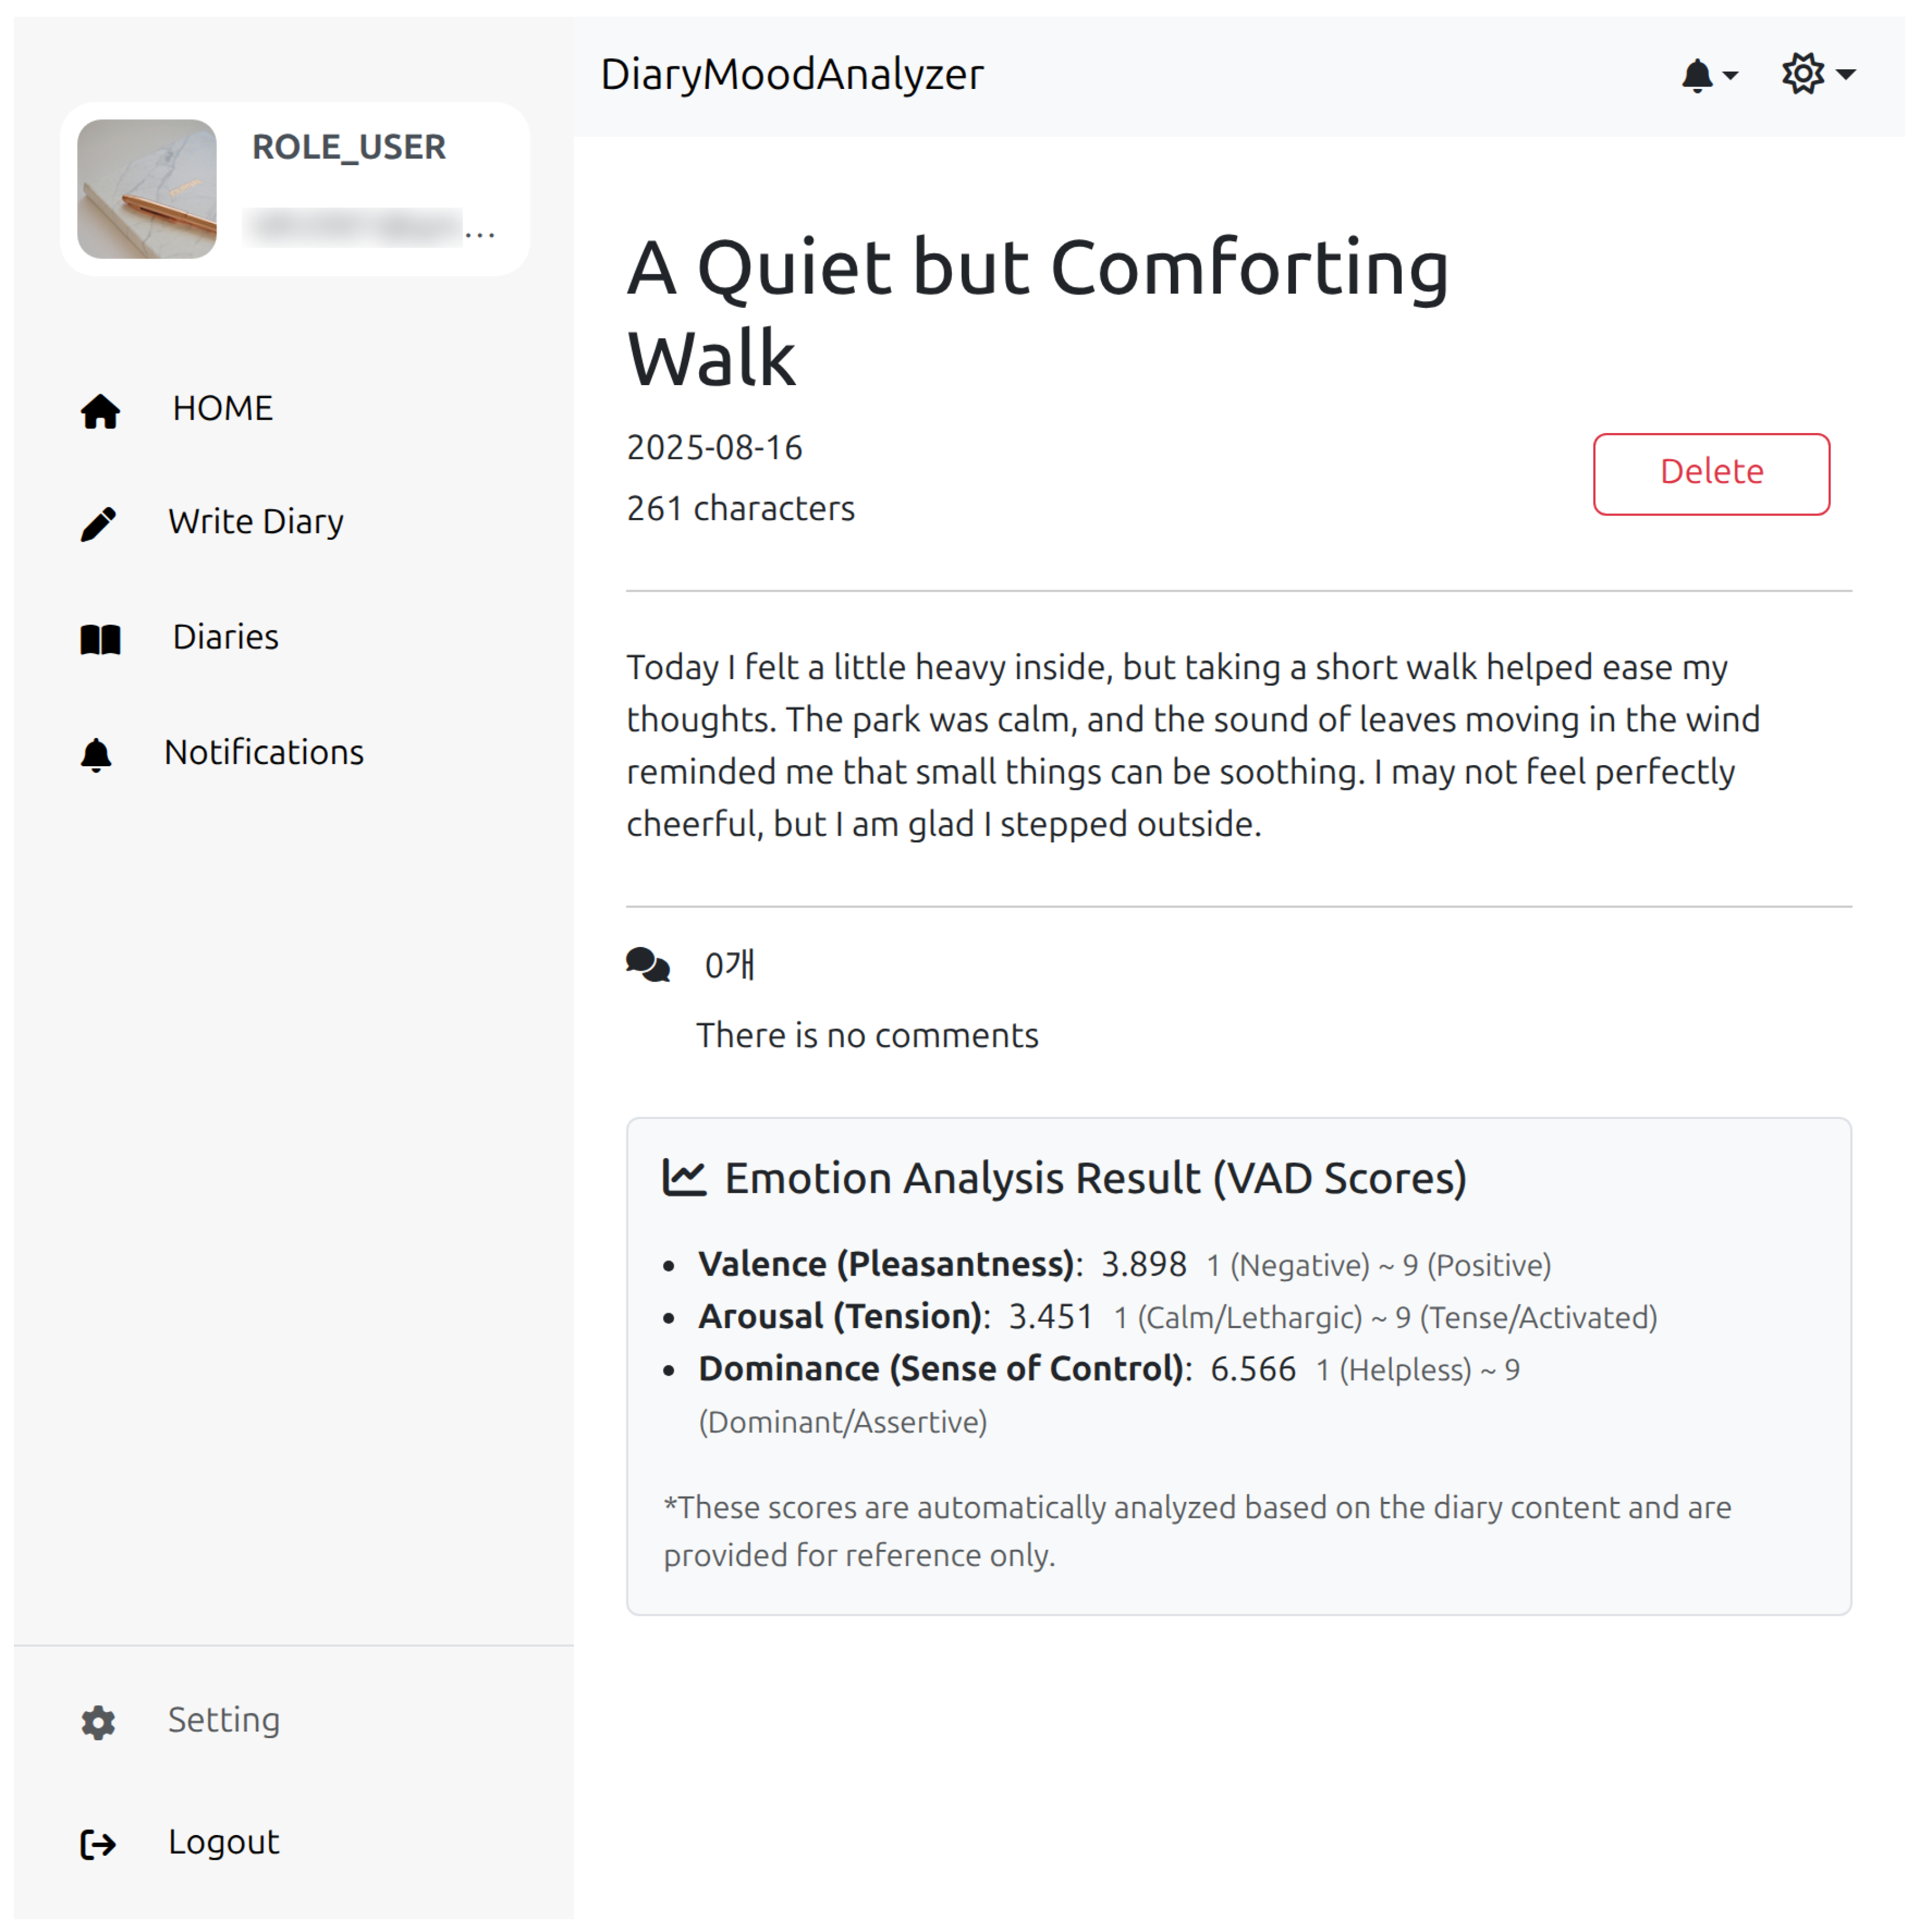Expand the top bar settings gear dropdown
Viewport: 1927px width, 1932px height.
(x=1817, y=74)
